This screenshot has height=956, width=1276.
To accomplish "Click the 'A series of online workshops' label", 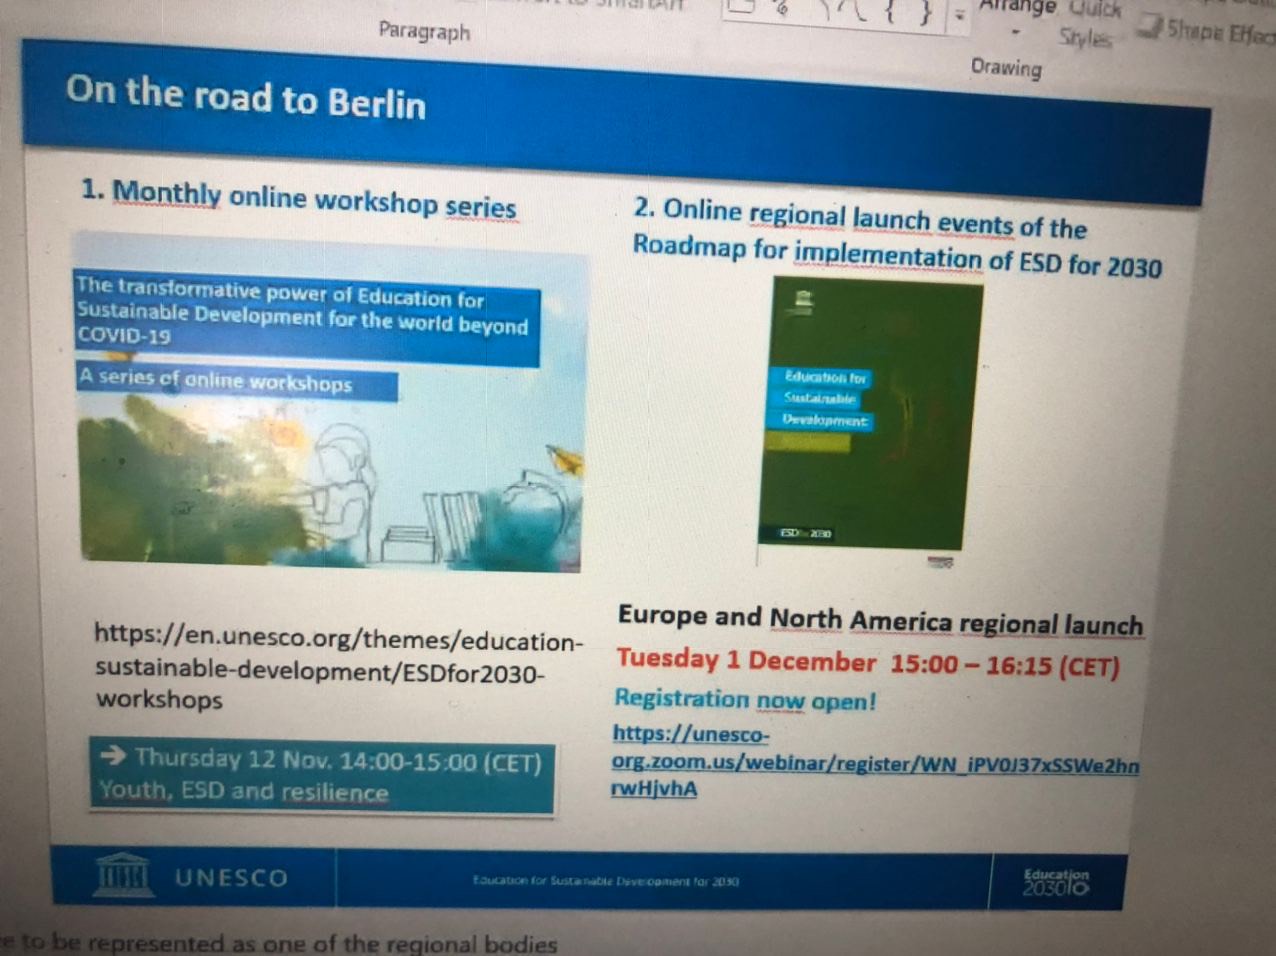I will click(236, 382).
